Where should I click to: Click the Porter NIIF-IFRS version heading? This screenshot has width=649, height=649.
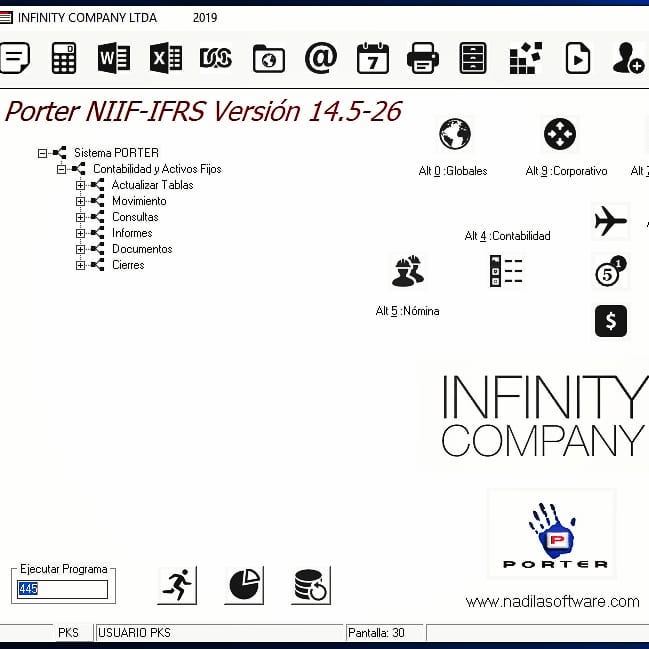(x=203, y=111)
